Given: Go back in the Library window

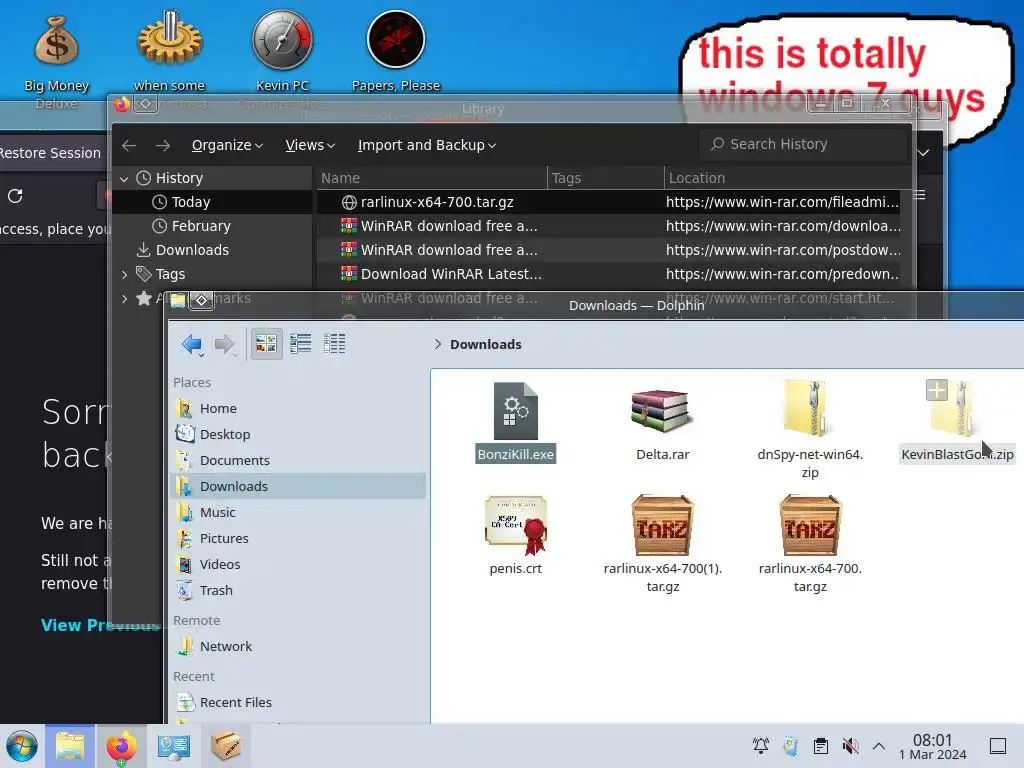Looking at the screenshot, I should point(129,145).
